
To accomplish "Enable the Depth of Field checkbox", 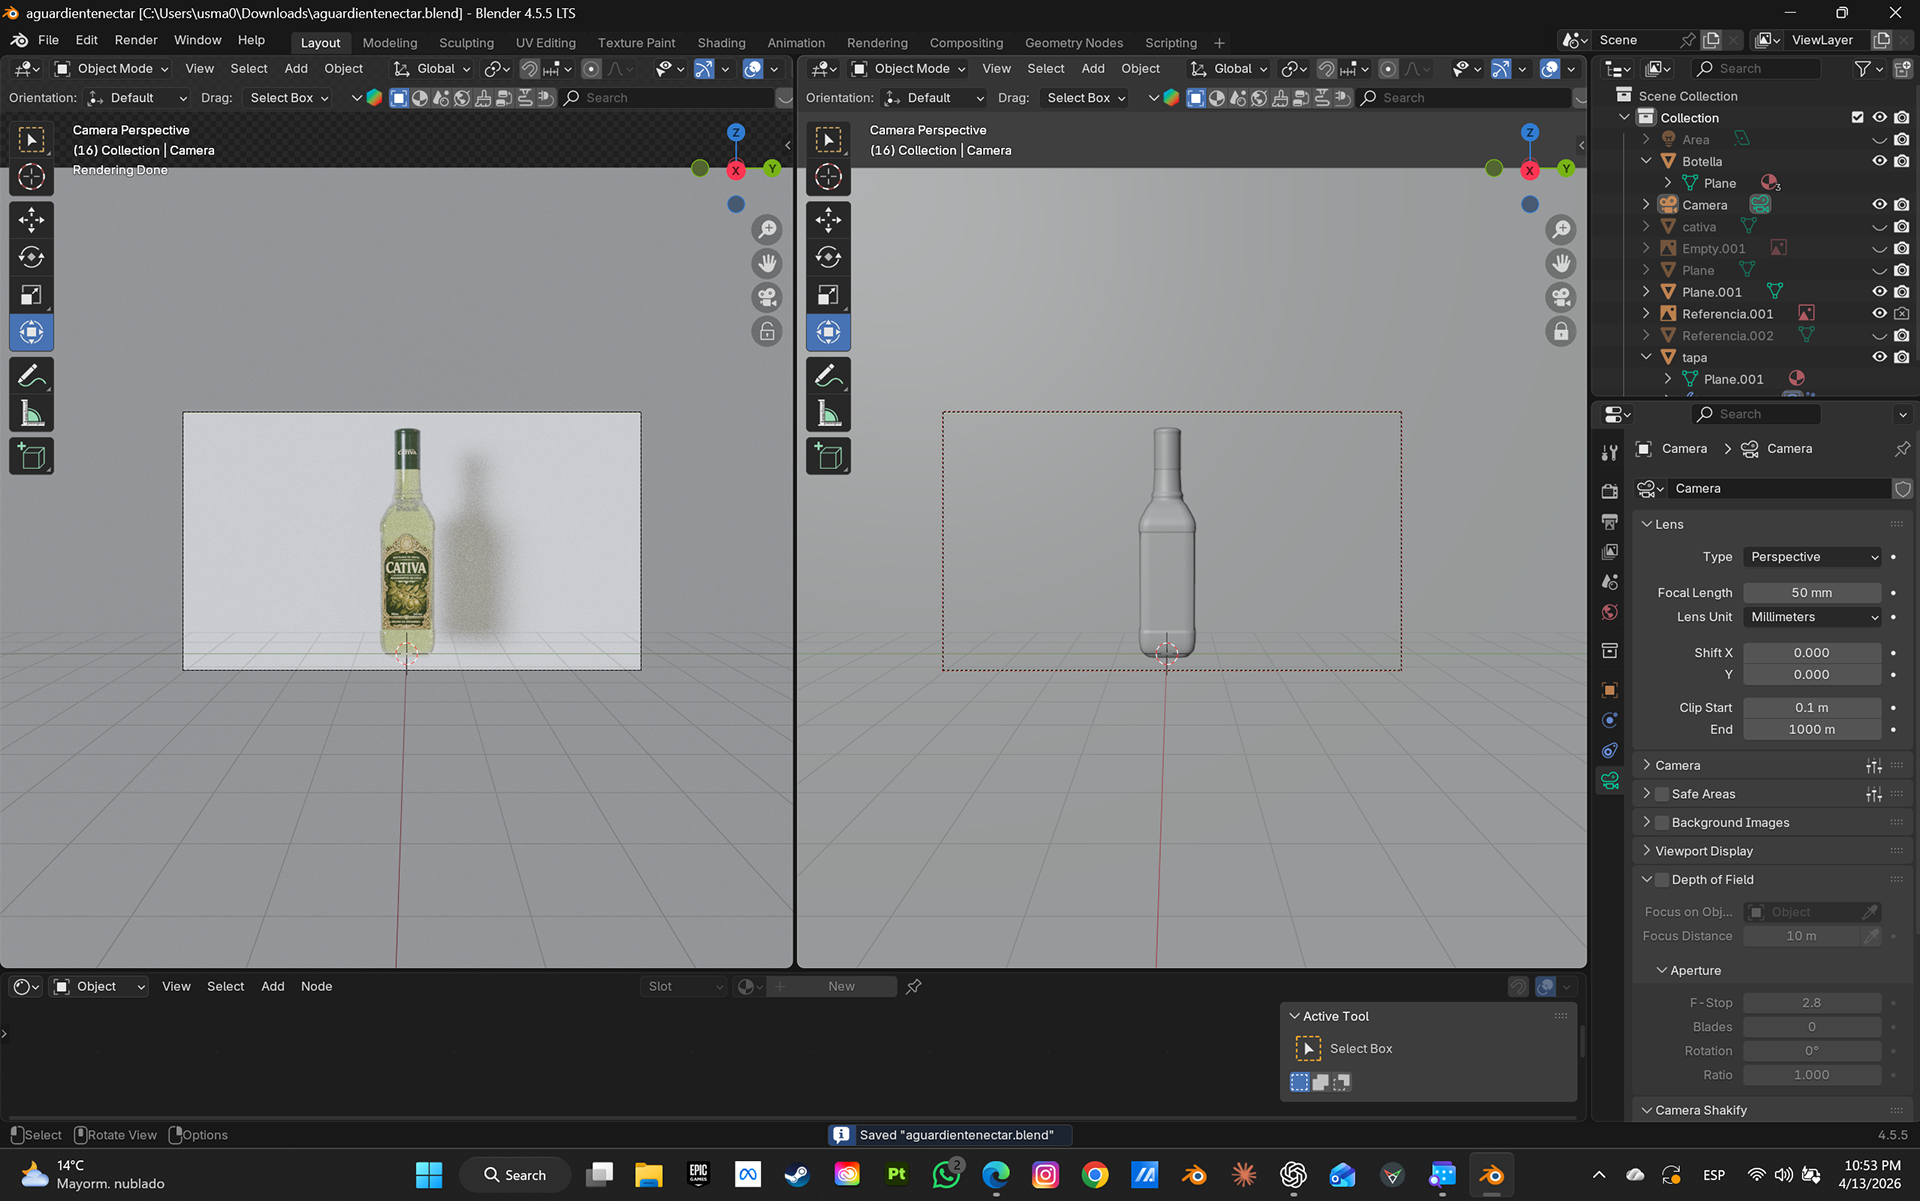I will pos(1662,880).
